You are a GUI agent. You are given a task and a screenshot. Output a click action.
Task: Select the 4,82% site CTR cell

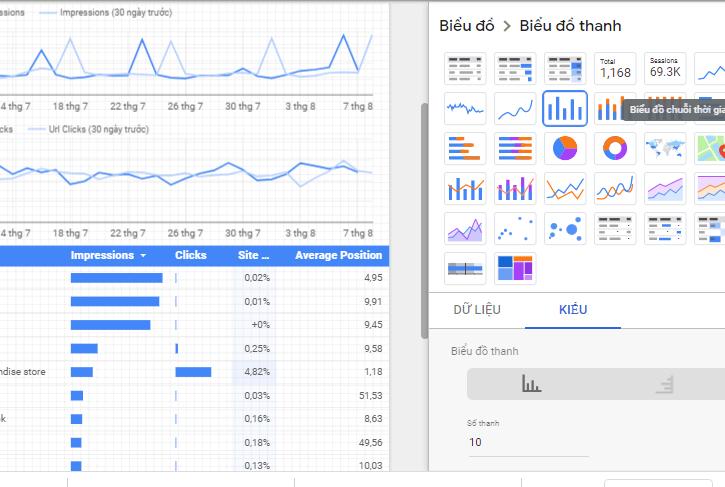pos(257,372)
